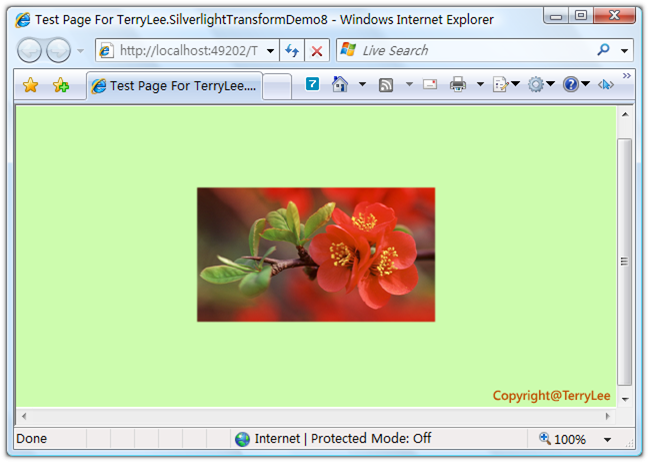
Task: Open the Help question mark menu
Action: (x=576, y=84)
